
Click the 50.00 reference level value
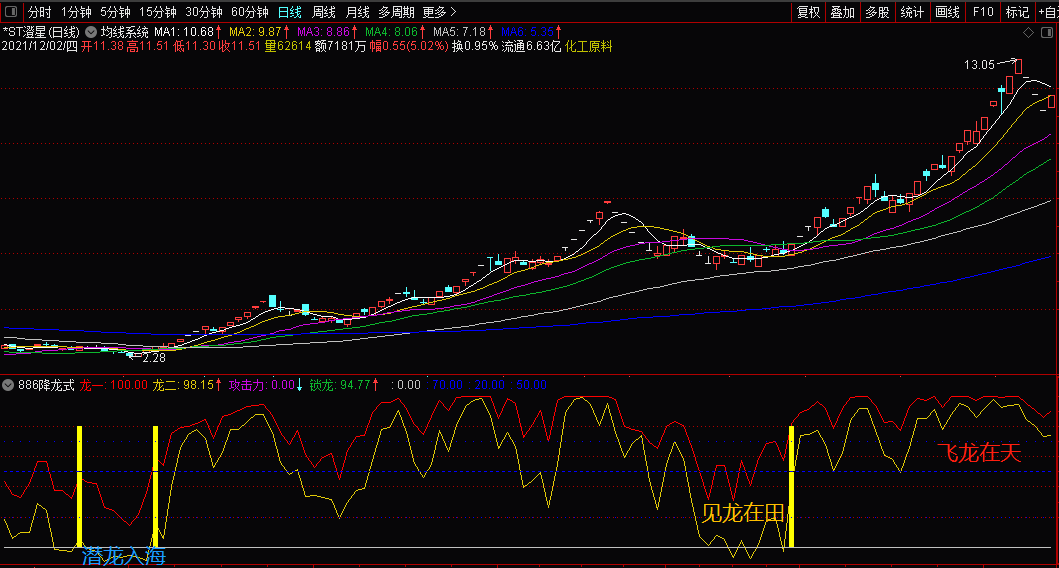click(531, 385)
